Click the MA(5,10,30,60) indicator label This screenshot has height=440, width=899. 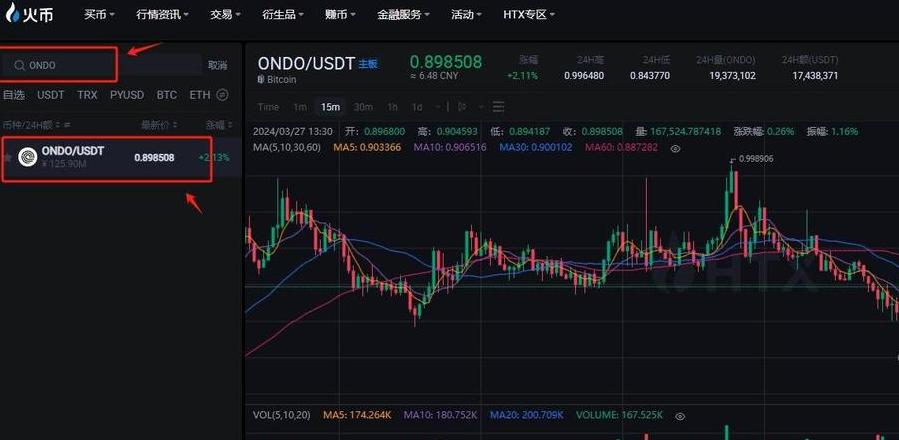pos(287,147)
